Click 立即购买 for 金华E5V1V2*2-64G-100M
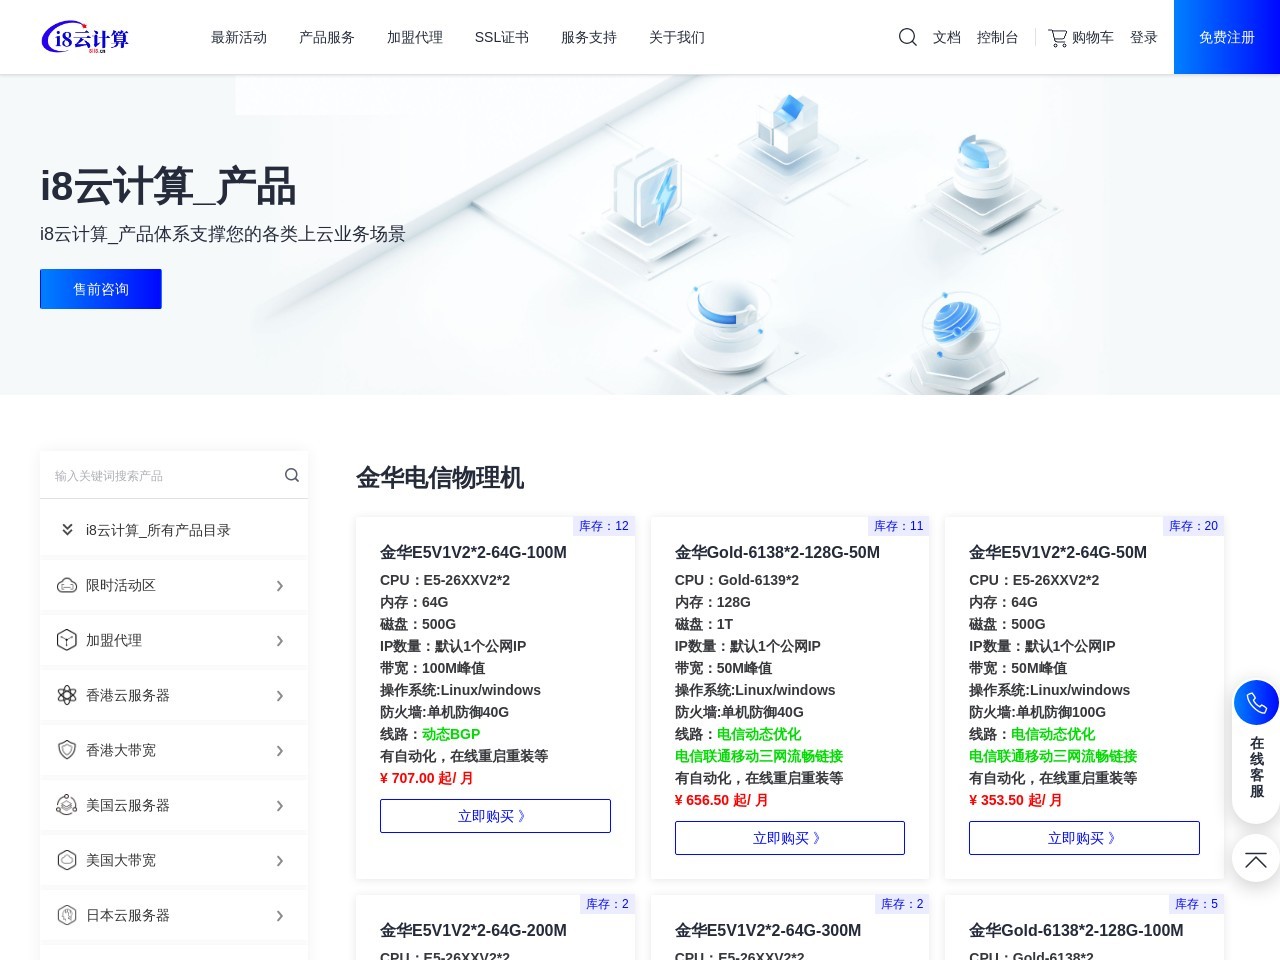 coord(494,815)
